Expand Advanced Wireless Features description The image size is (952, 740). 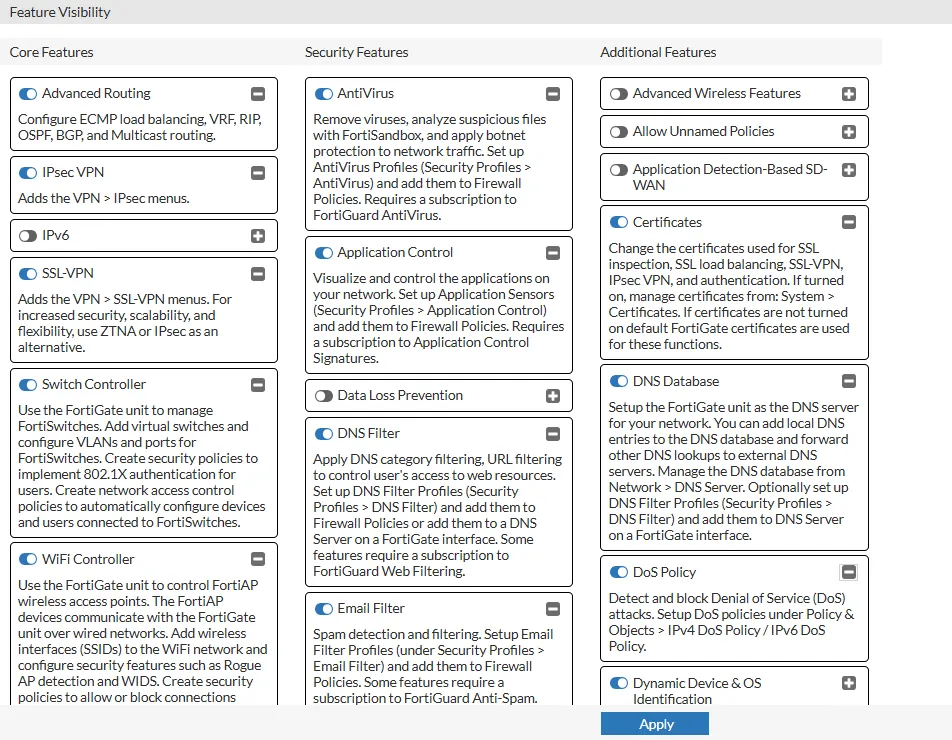pos(849,94)
